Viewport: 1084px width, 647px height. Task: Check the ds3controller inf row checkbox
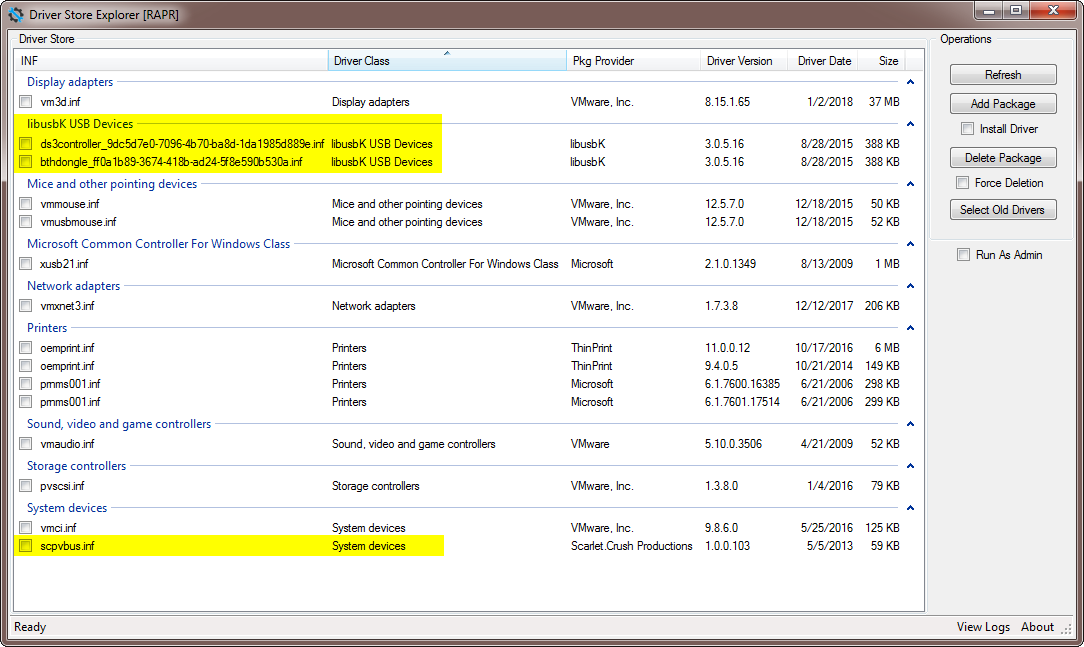pos(26,144)
